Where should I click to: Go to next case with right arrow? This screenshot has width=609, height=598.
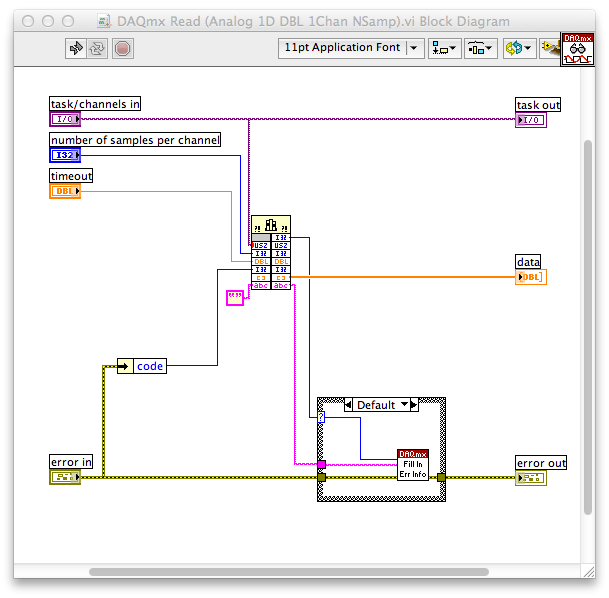(x=414, y=405)
